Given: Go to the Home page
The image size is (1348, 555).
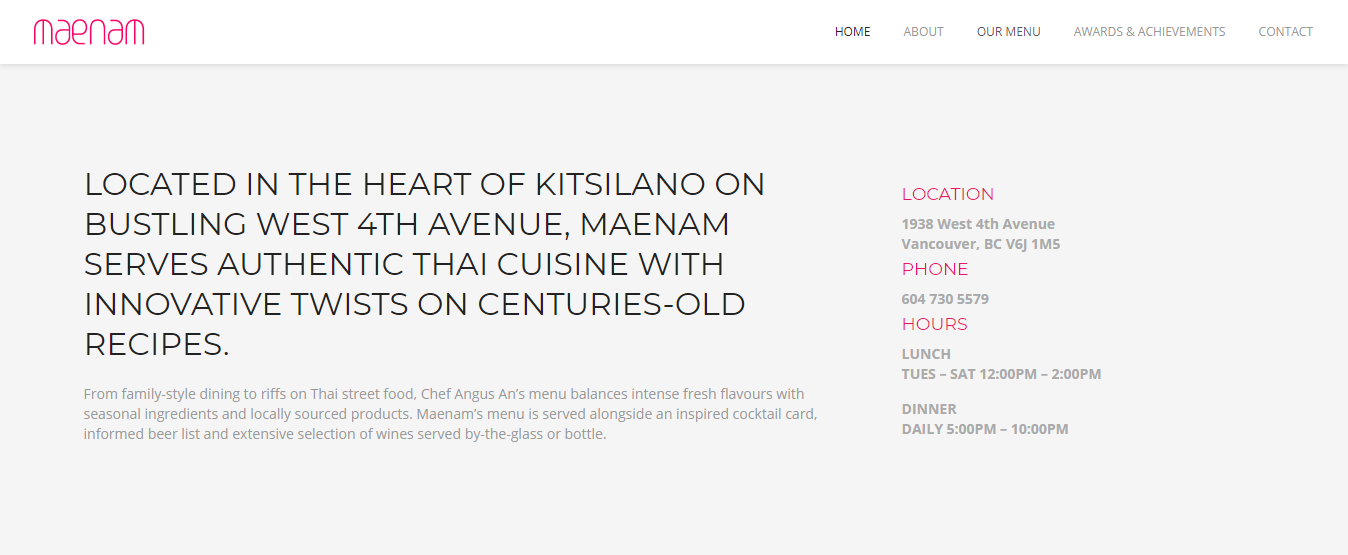Looking at the screenshot, I should [852, 32].
